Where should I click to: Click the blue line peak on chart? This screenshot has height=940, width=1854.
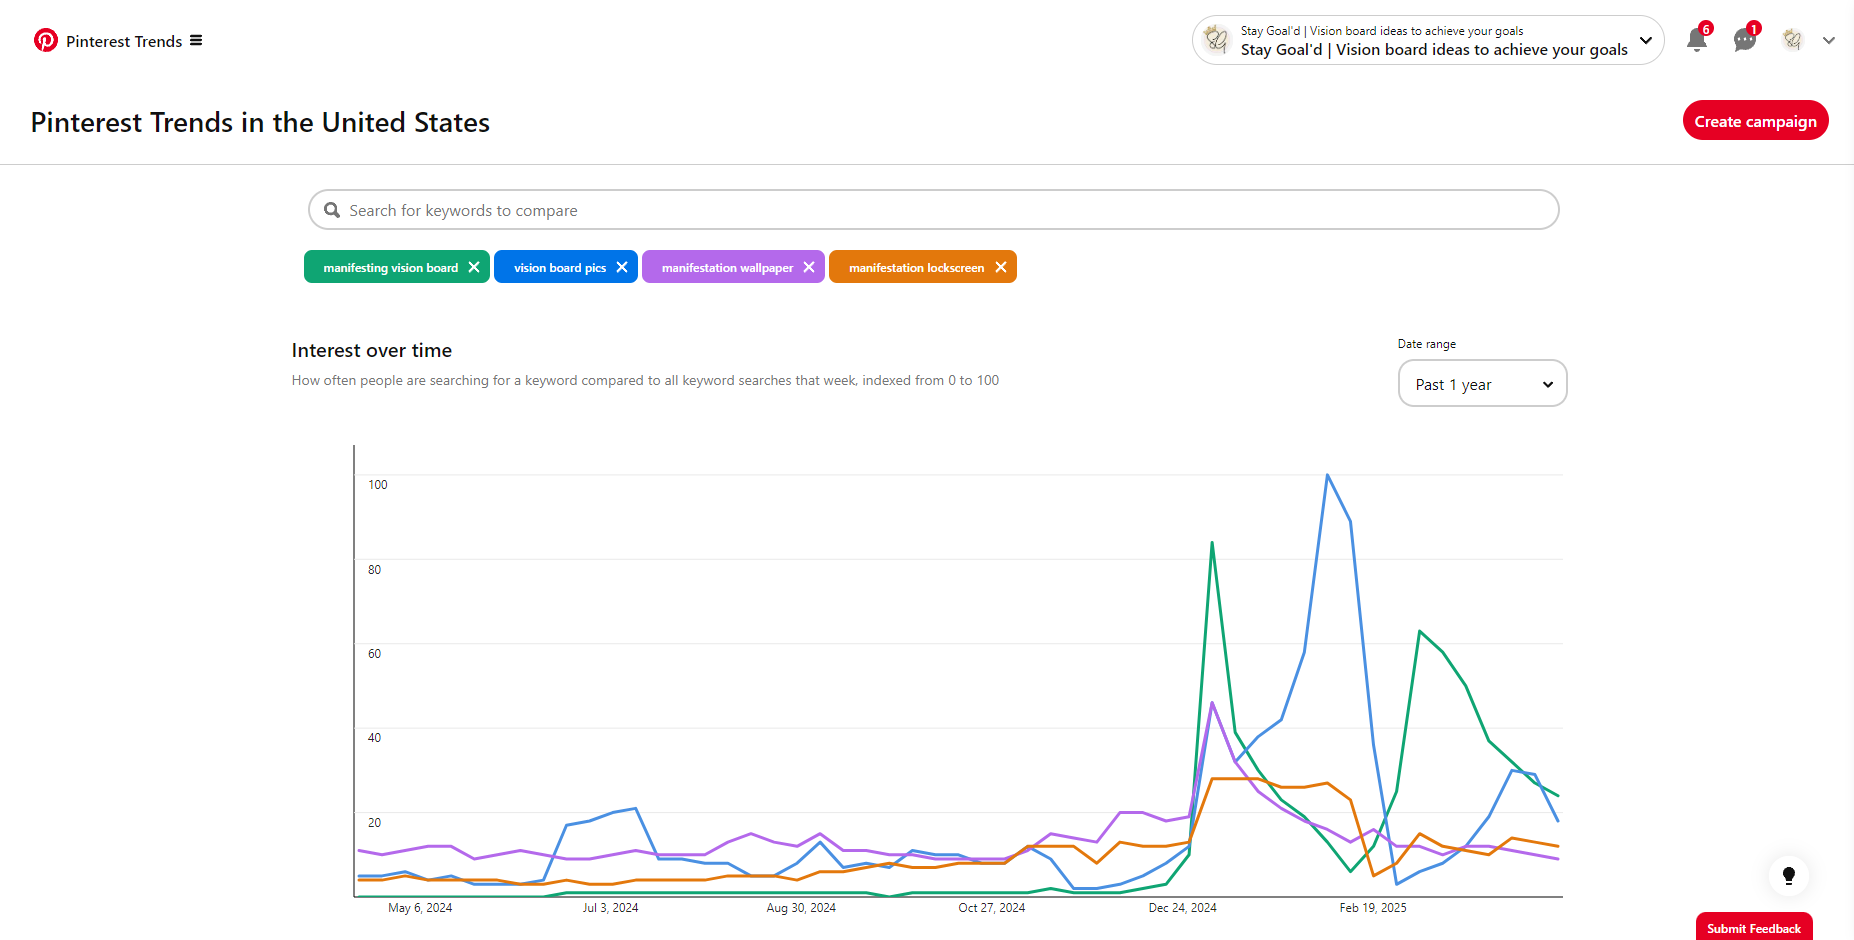point(1327,475)
